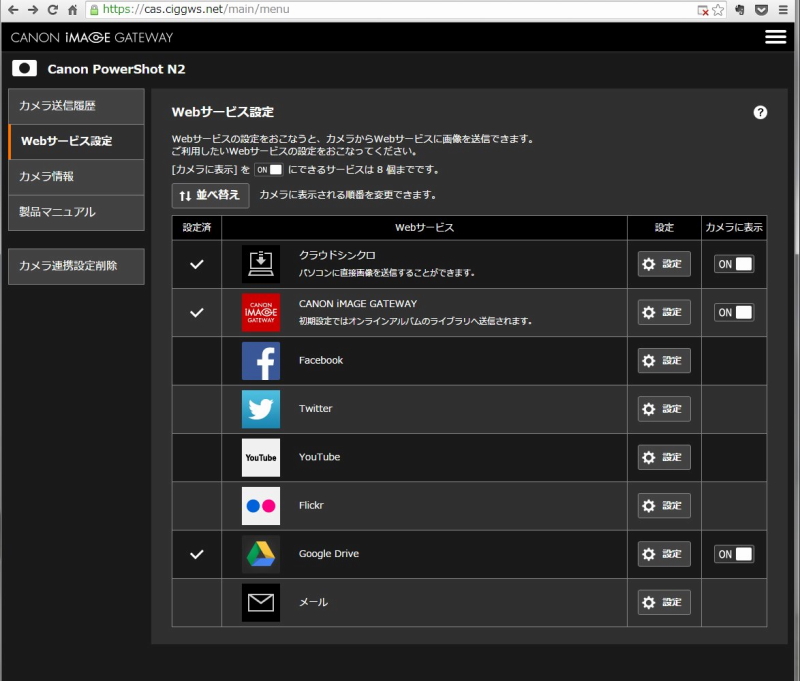
Task: Open settings for Facebook
Action: [x=664, y=361]
